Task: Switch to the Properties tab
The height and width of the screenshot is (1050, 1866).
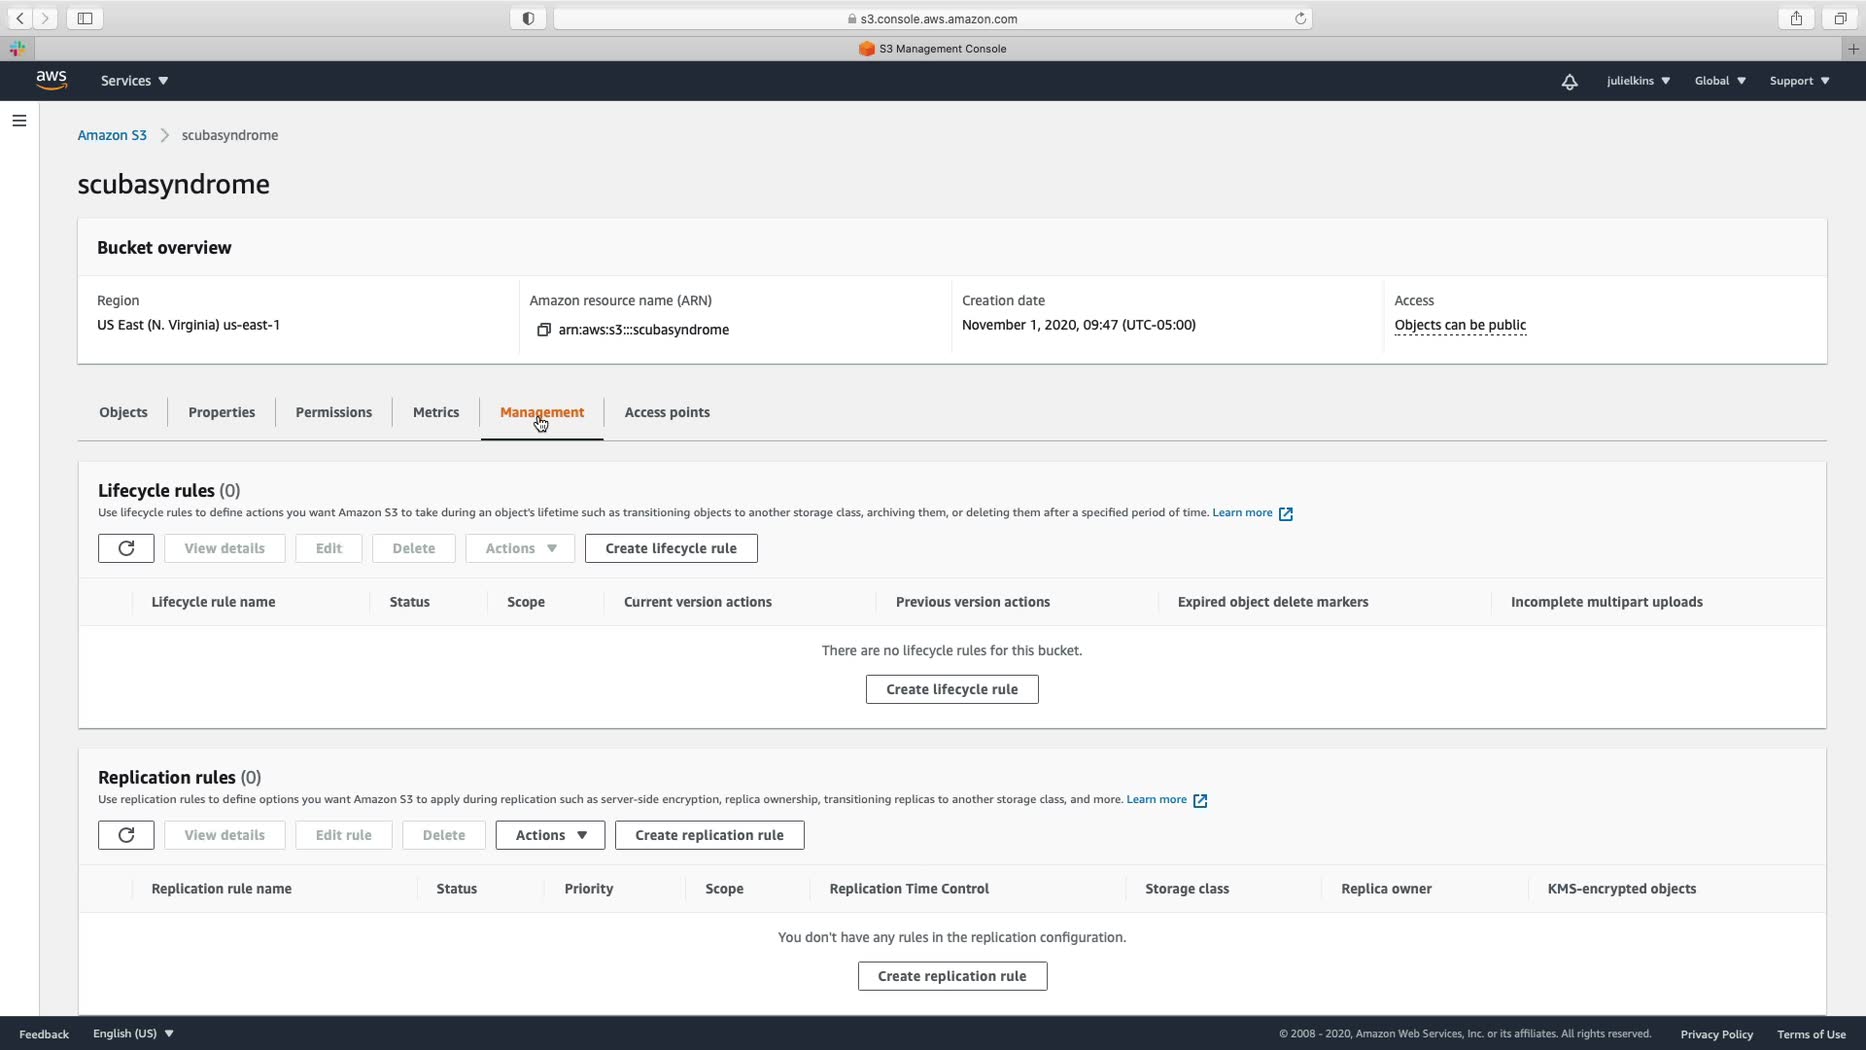Action: coord(221,412)
